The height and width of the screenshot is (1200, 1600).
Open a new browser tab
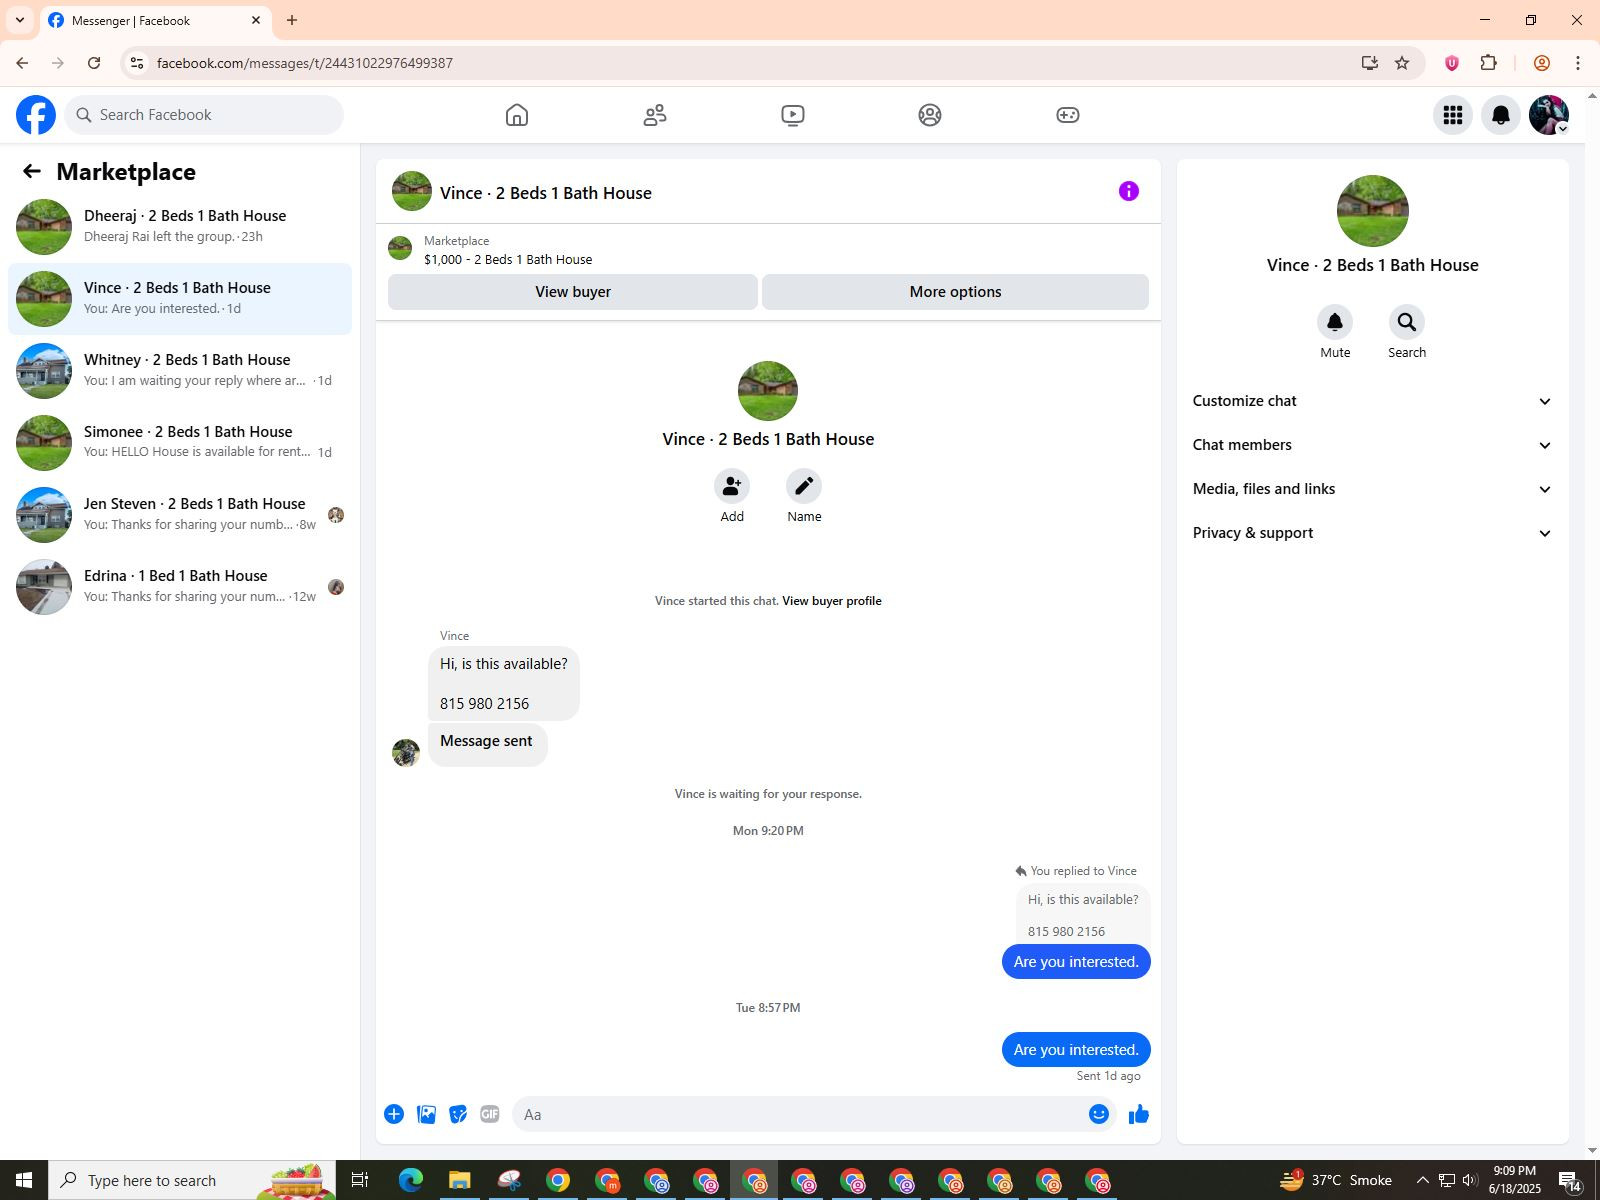click(x=292, y=20)
